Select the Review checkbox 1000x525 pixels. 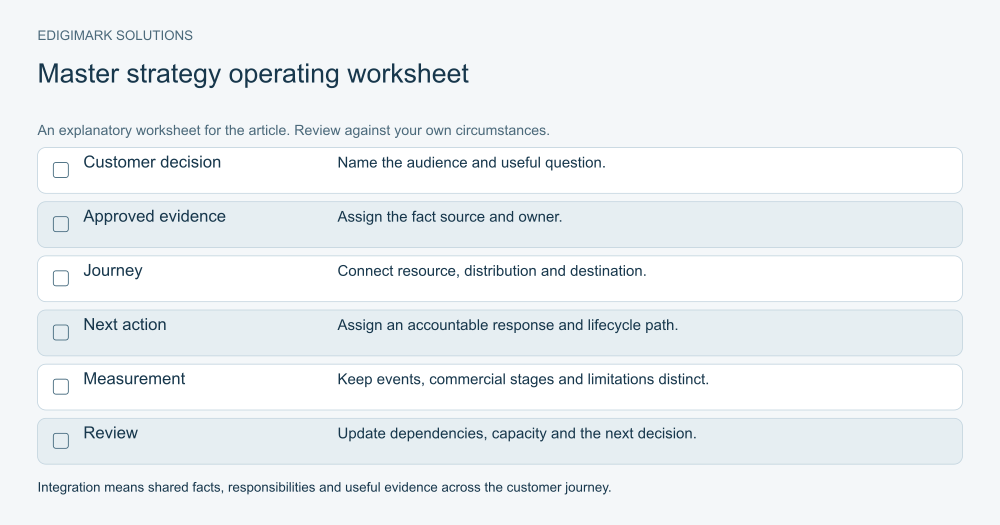point(61,441)
